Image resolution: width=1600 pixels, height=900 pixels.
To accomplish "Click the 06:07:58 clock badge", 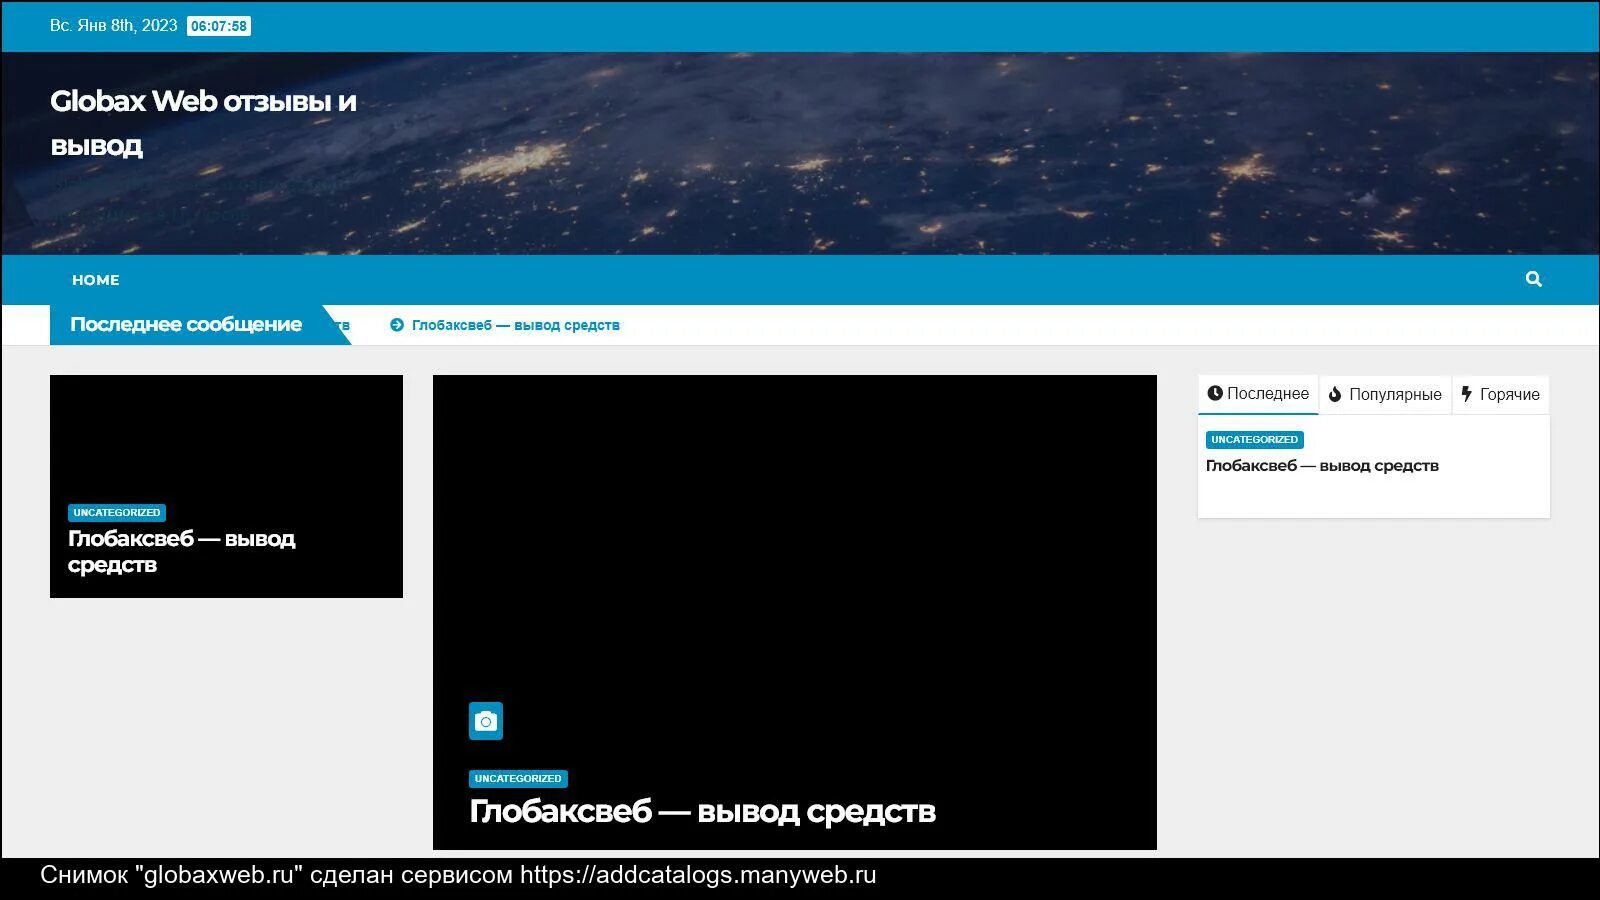I will click(x=219, y=26).
